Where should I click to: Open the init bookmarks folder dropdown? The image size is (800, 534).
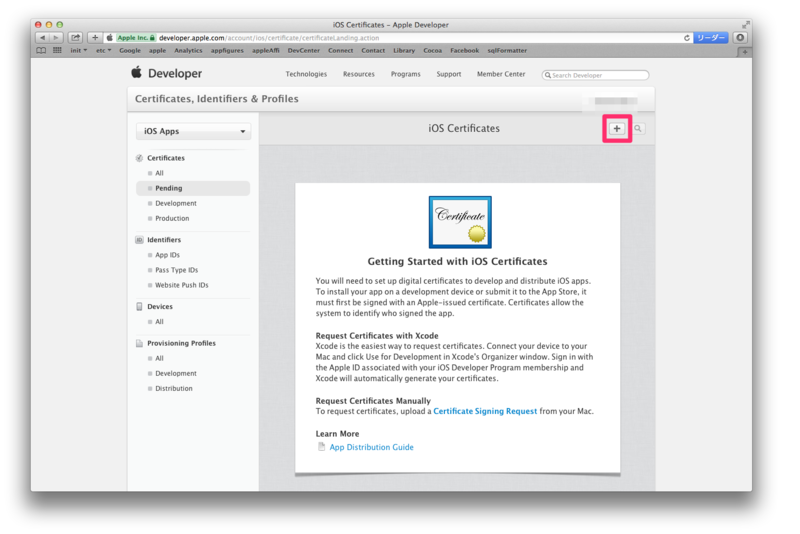coord(79,50)
